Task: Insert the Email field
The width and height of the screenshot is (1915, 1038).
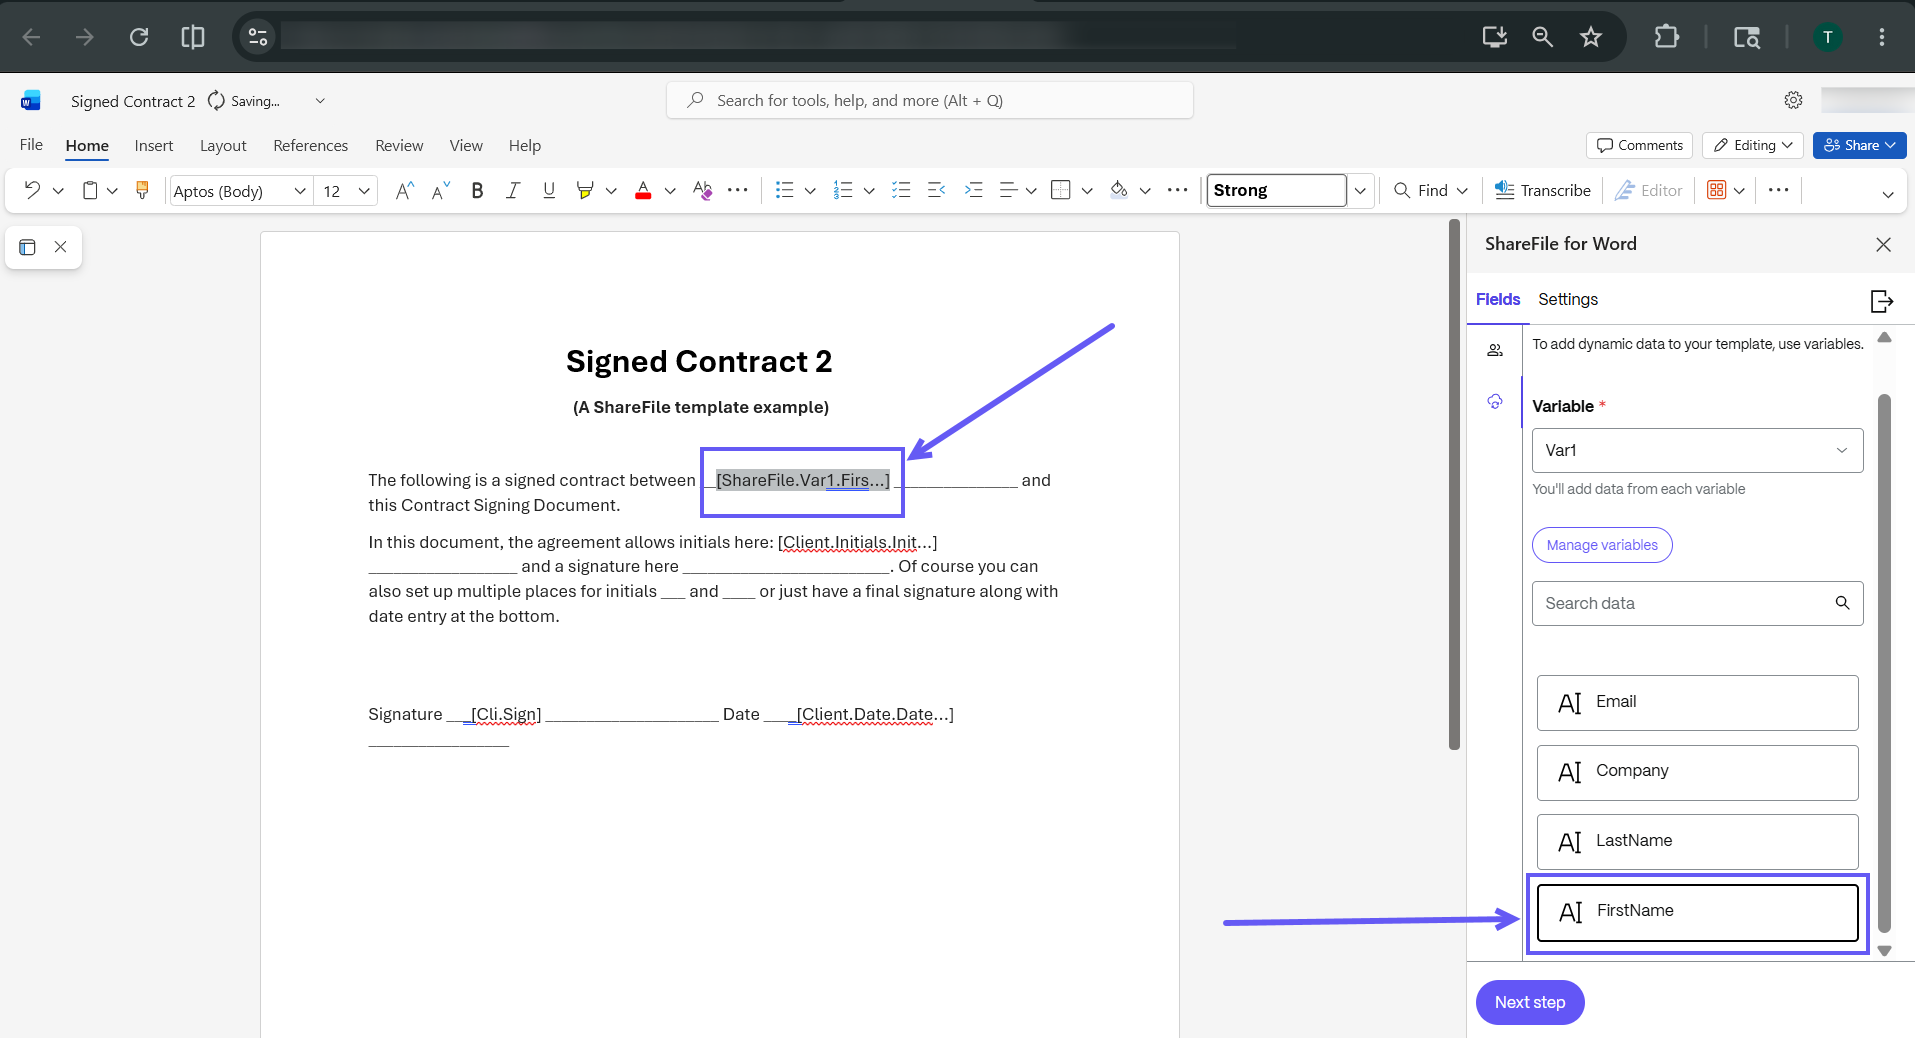Action: coord(1697,703)
